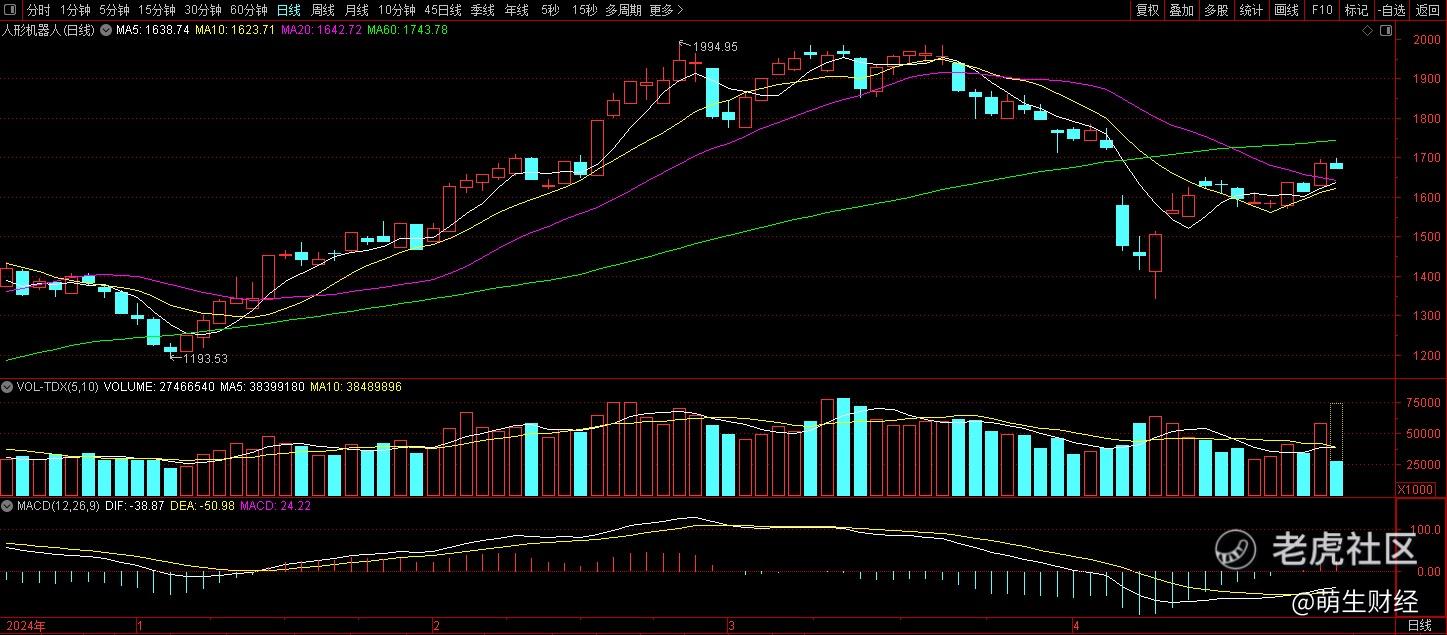Click the volume MA10: 38489896 label

tap(356, 386)
